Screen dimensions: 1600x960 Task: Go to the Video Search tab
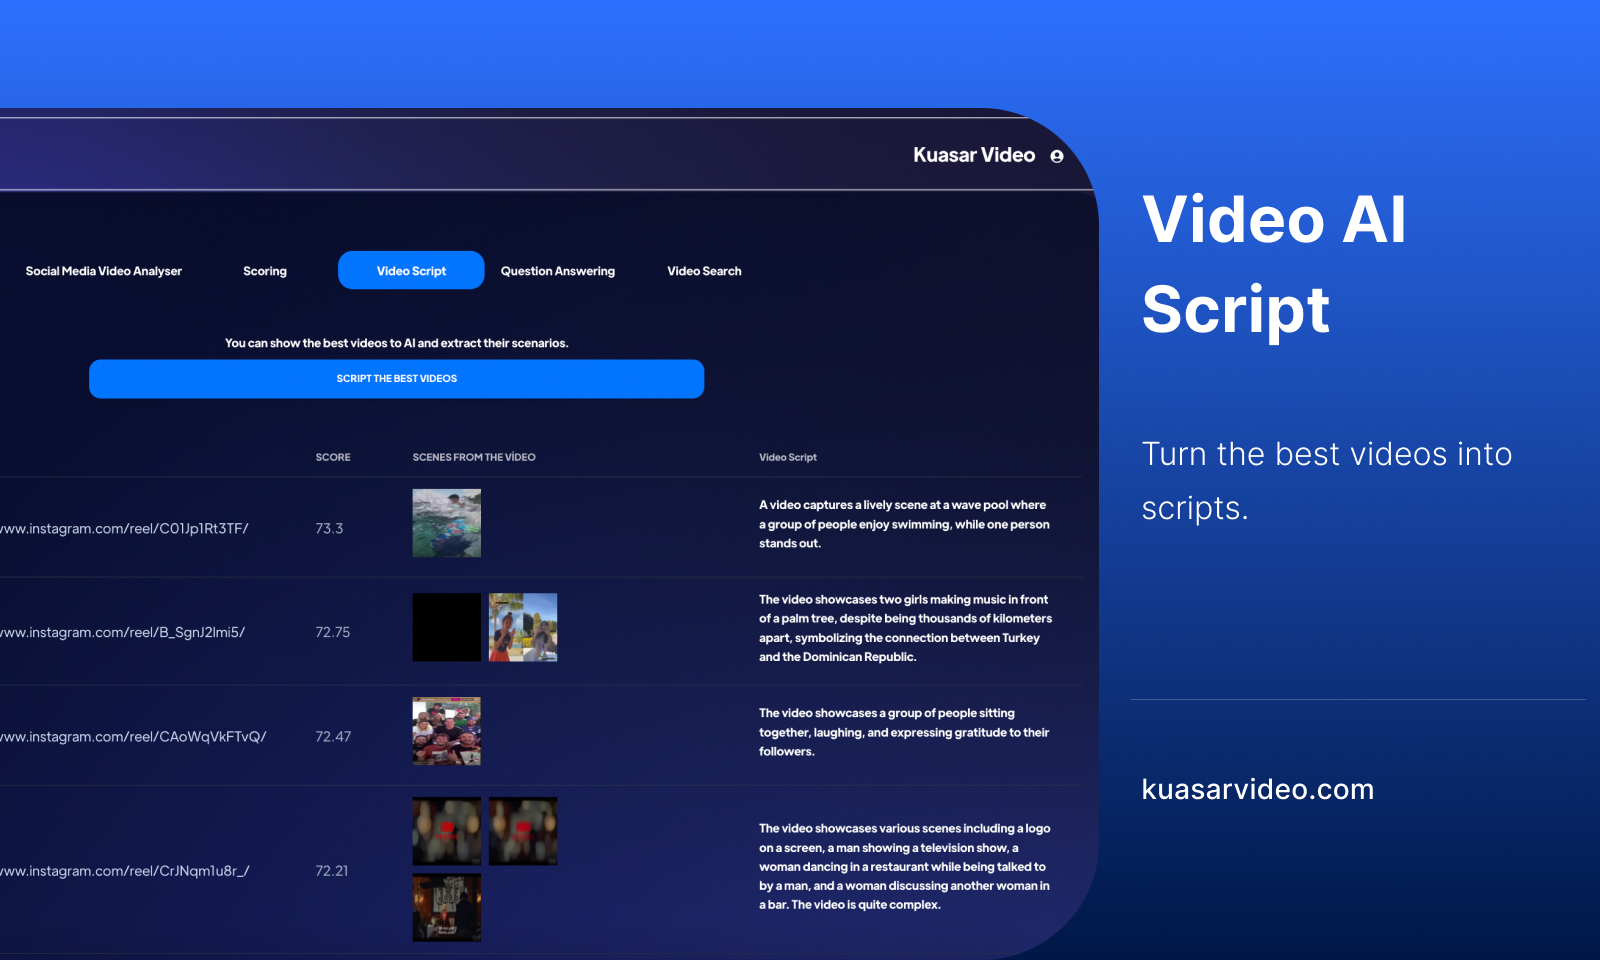(x=704, y=271)
